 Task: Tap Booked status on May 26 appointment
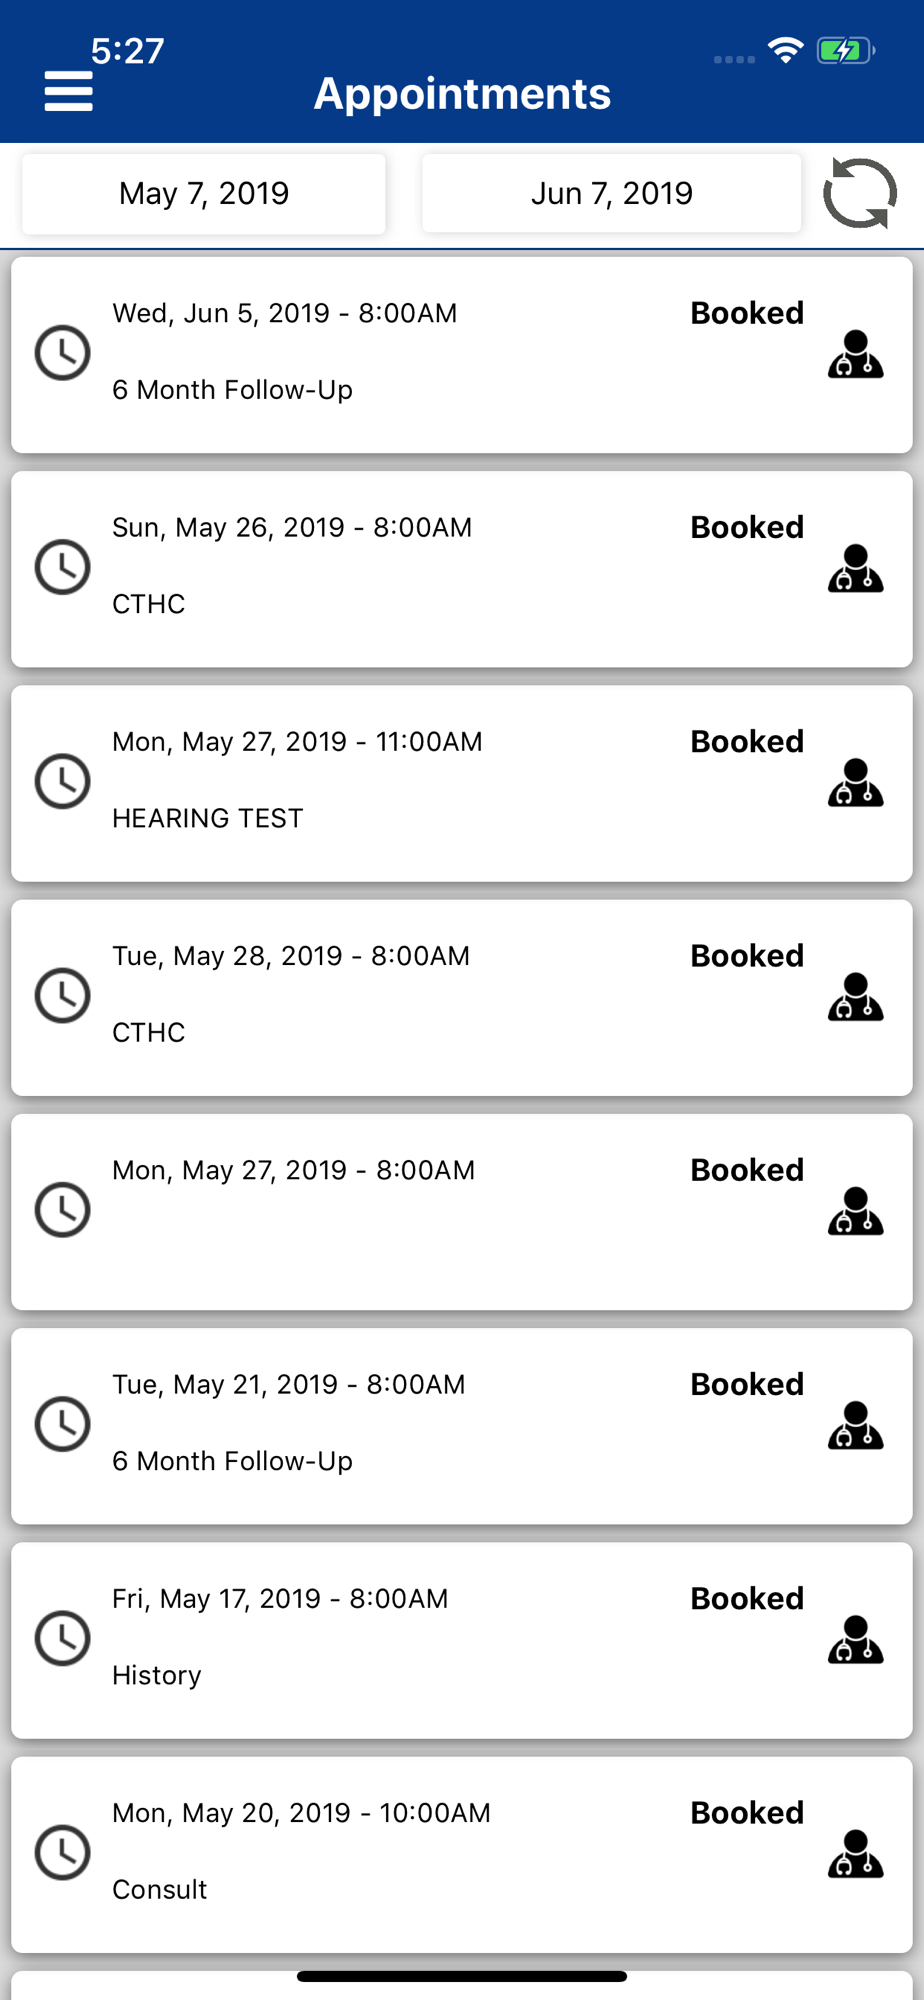747,527
